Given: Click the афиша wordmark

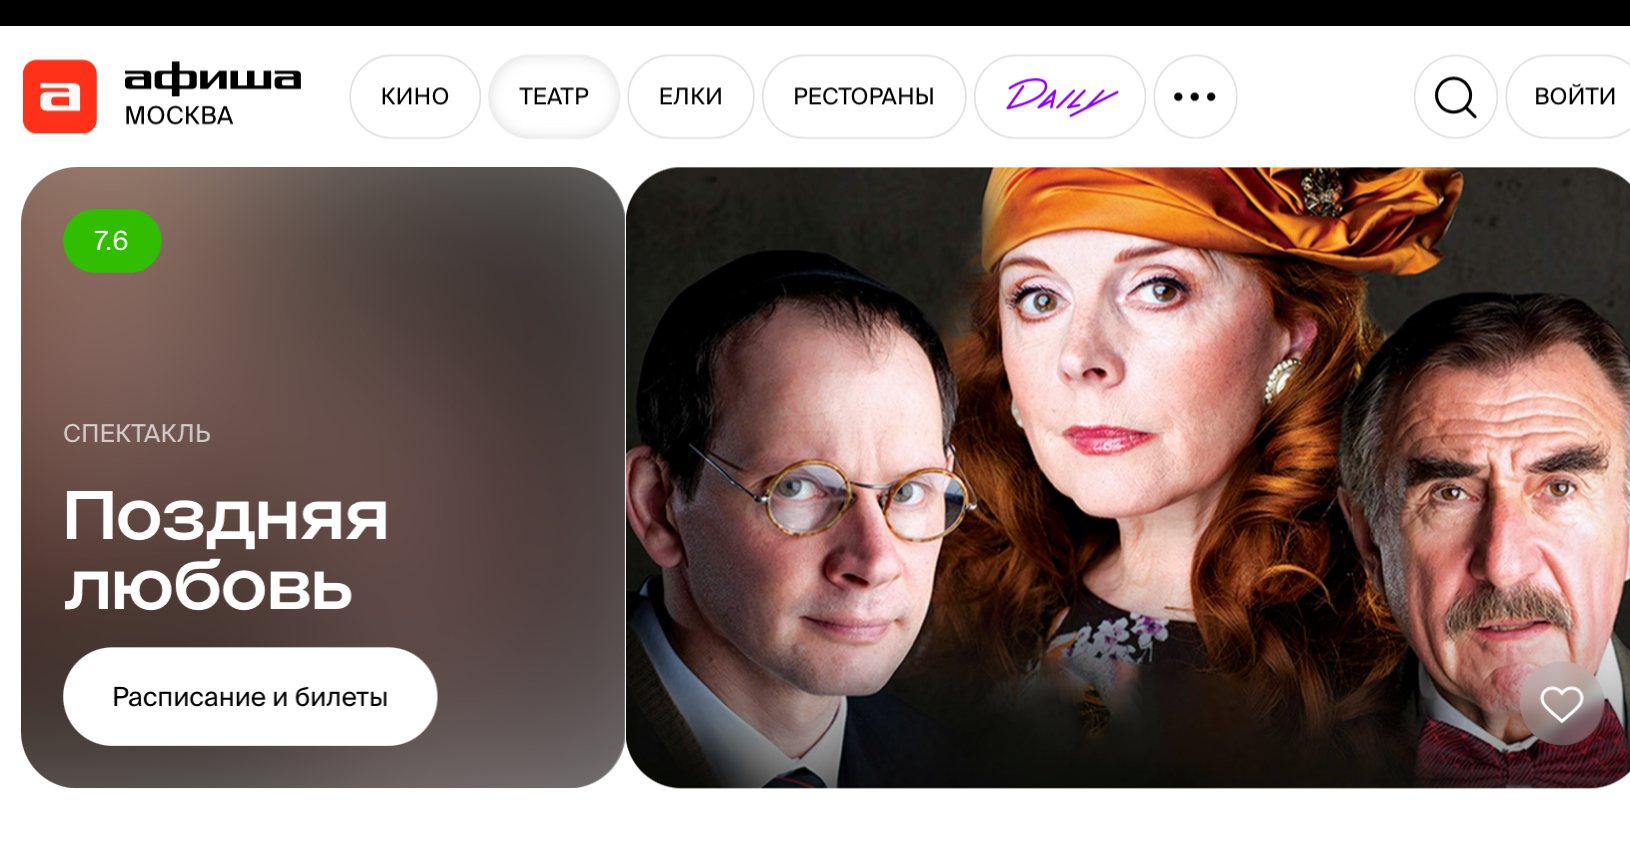Looking at the screenshot, I should [212, 78].
